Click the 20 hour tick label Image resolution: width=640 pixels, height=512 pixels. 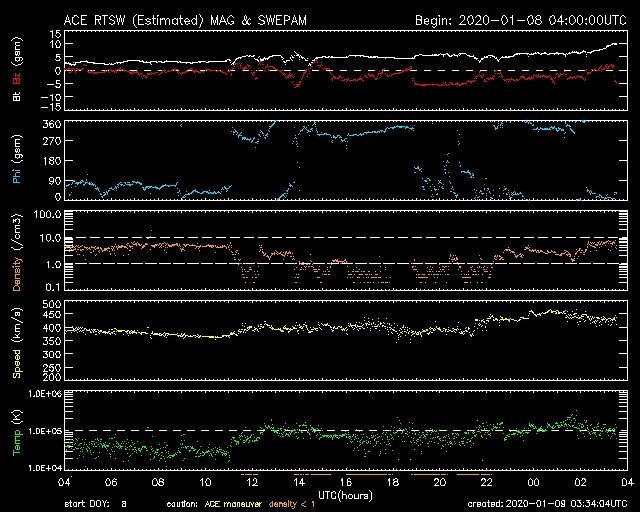click(439, 481)
